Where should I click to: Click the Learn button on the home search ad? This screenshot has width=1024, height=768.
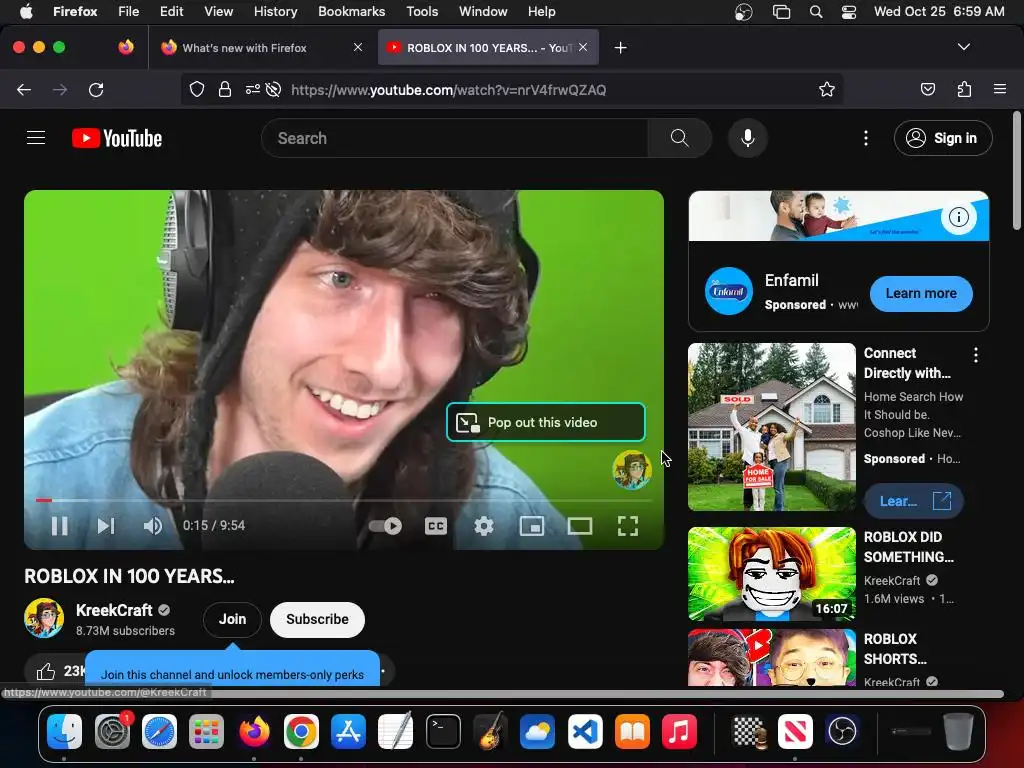tap(914, 501)
